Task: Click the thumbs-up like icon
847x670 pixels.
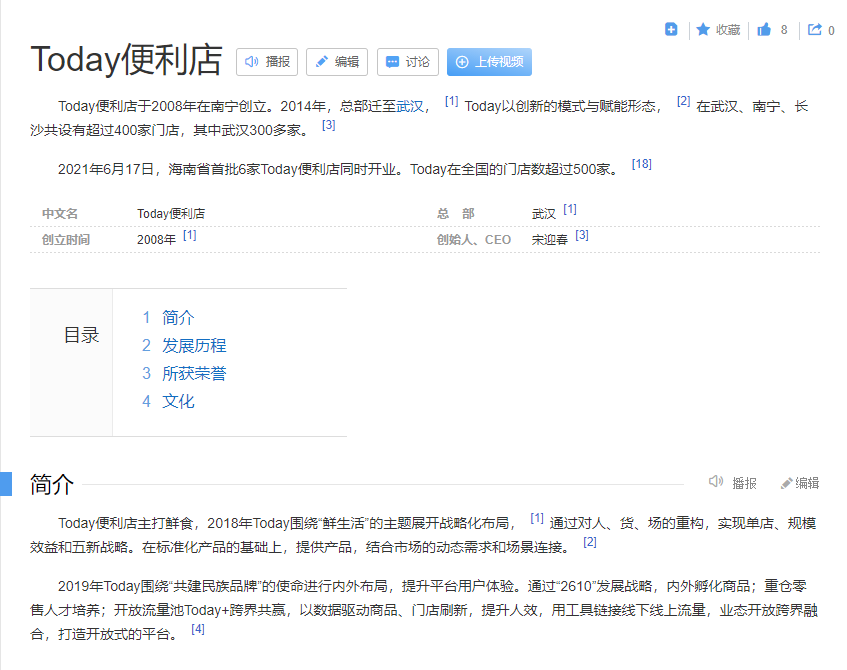Action: (764, 29)
